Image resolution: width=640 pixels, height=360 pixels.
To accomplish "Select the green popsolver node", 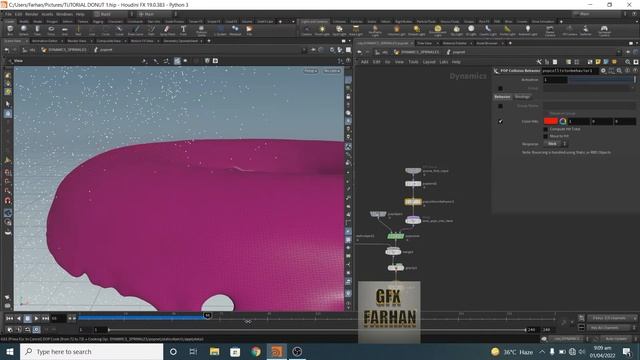I will 396,236.
